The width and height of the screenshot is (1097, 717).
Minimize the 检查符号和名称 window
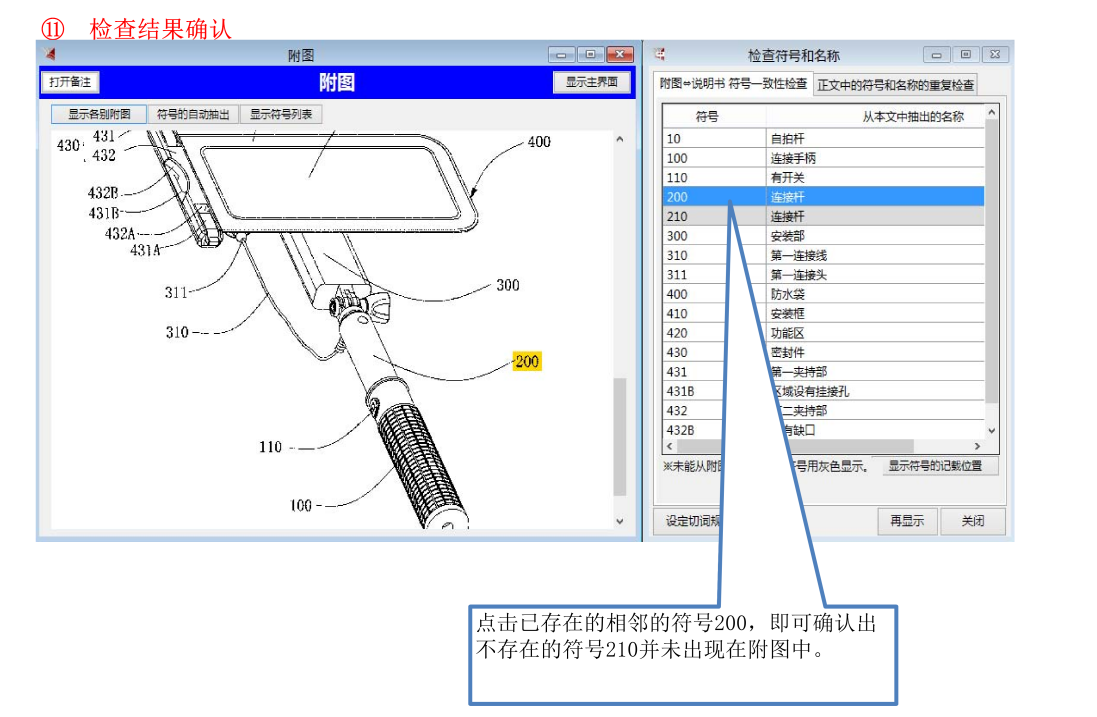[x=936, y=55]
